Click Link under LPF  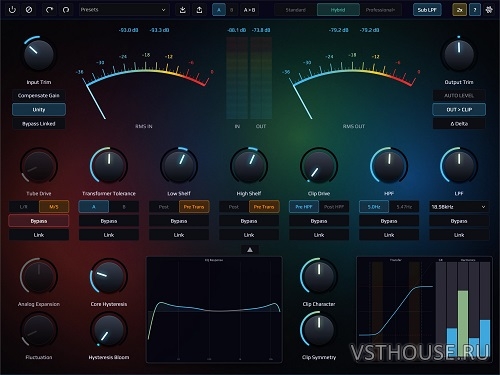(459, 235)
